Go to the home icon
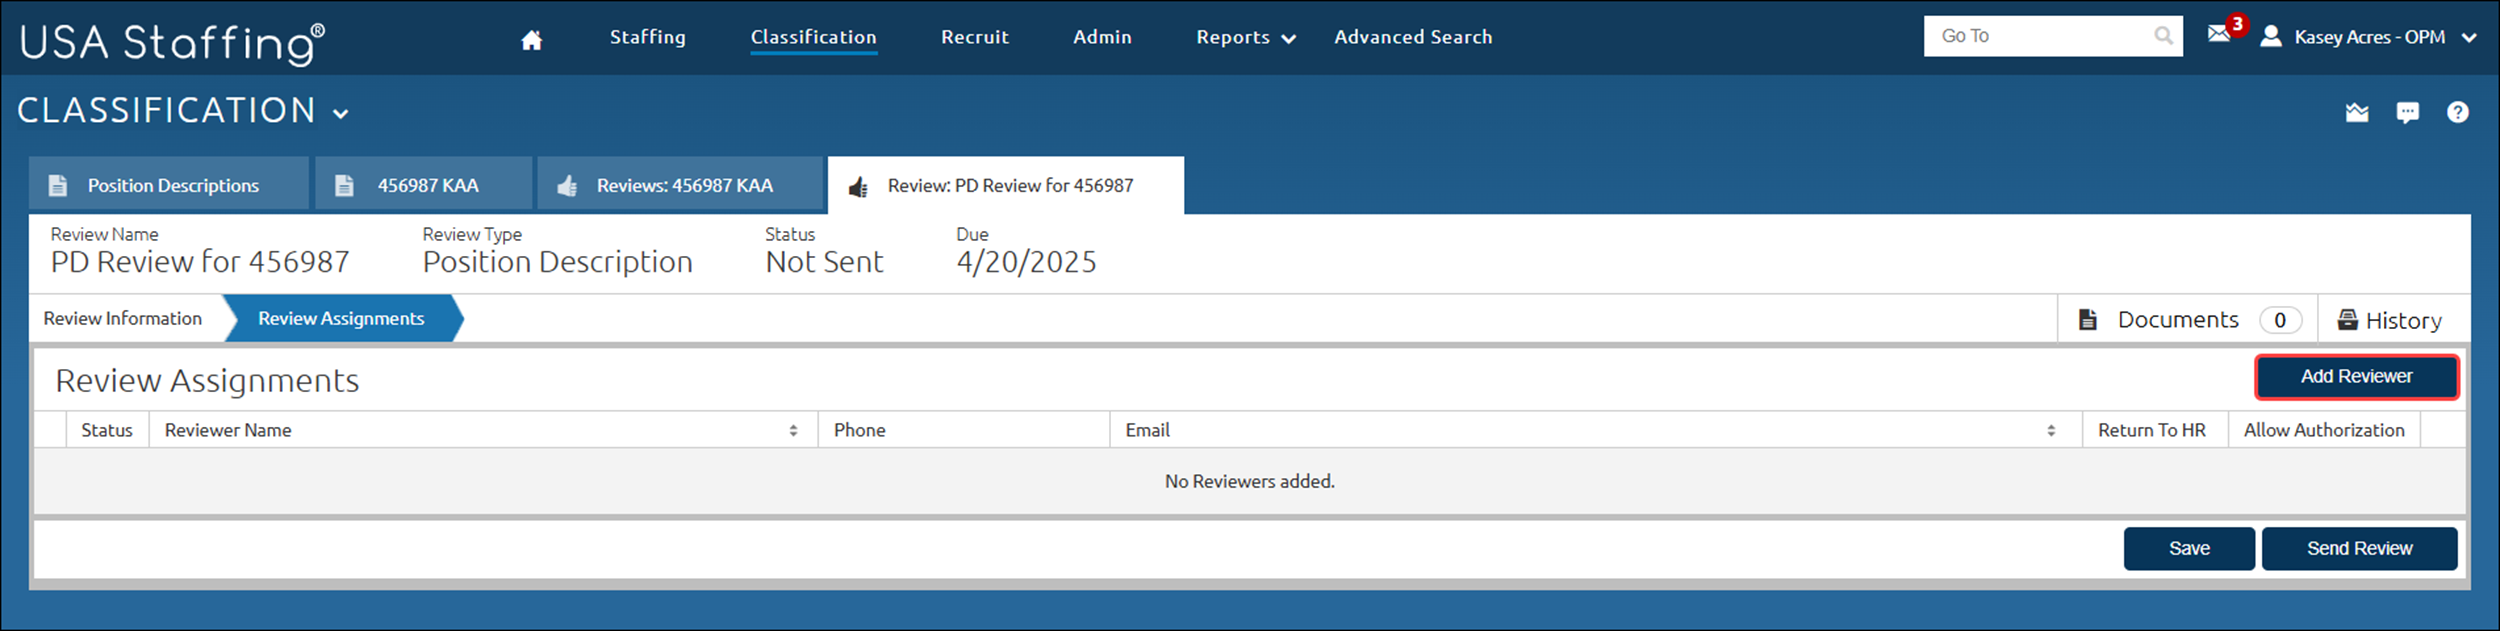This screenshot has height=631, width=2500. [532, 39]
